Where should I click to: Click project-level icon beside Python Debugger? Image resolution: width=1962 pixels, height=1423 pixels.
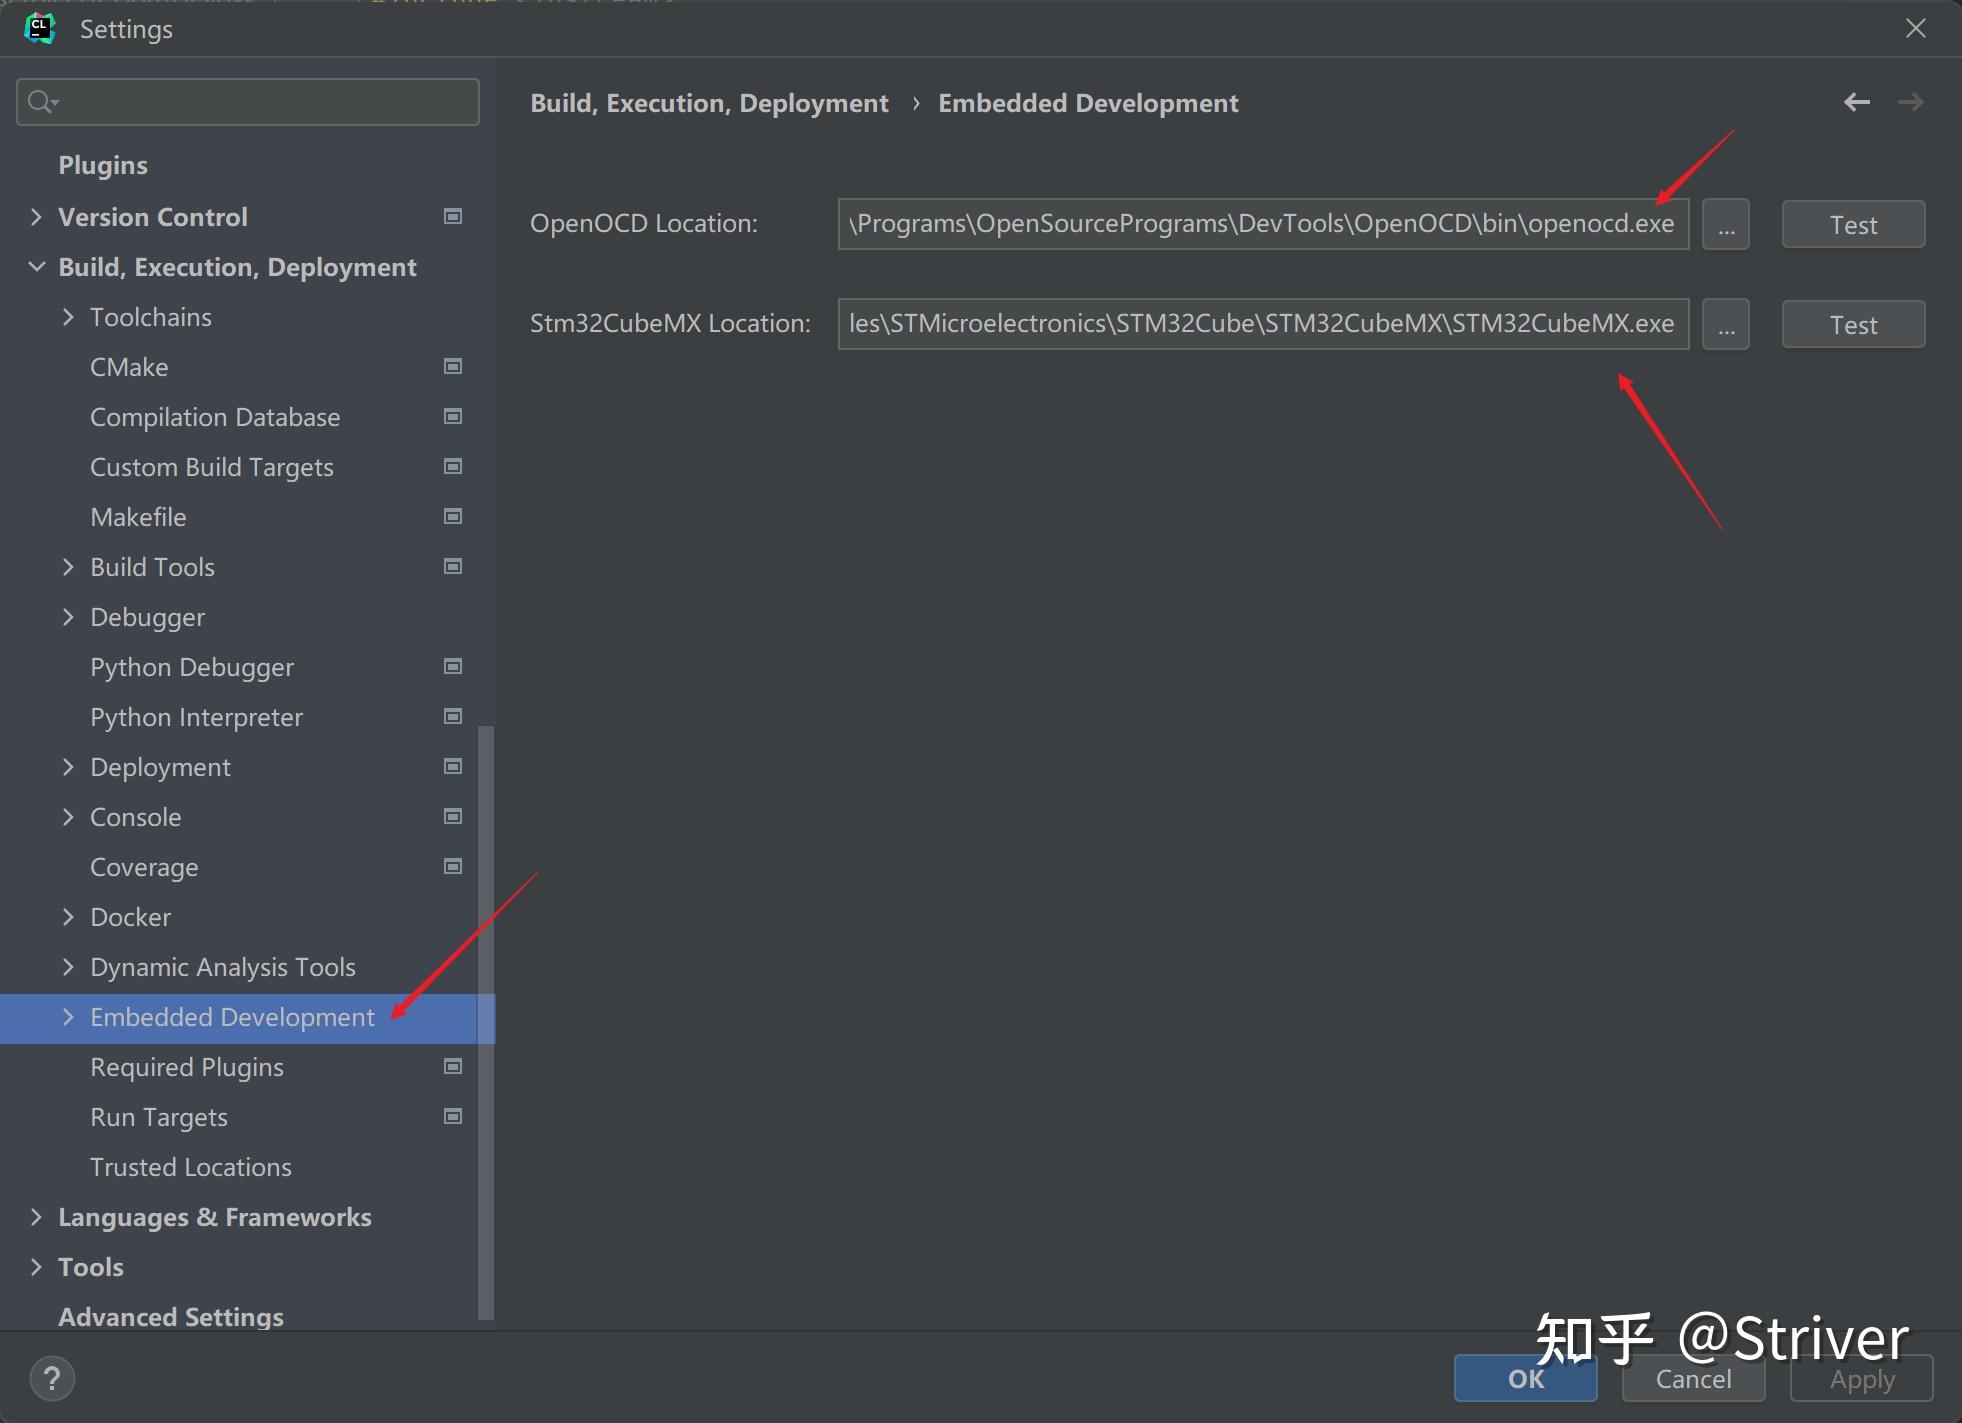(453, 666)
